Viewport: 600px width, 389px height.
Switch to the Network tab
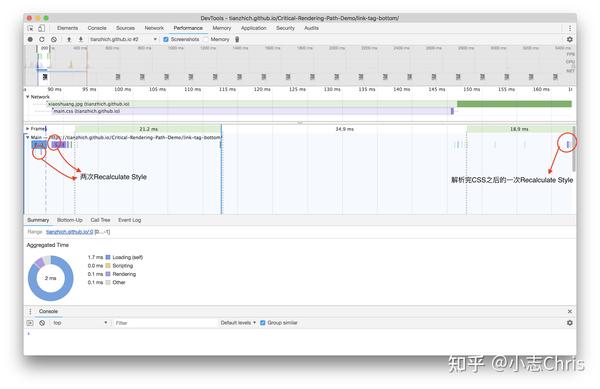point(154,28)
